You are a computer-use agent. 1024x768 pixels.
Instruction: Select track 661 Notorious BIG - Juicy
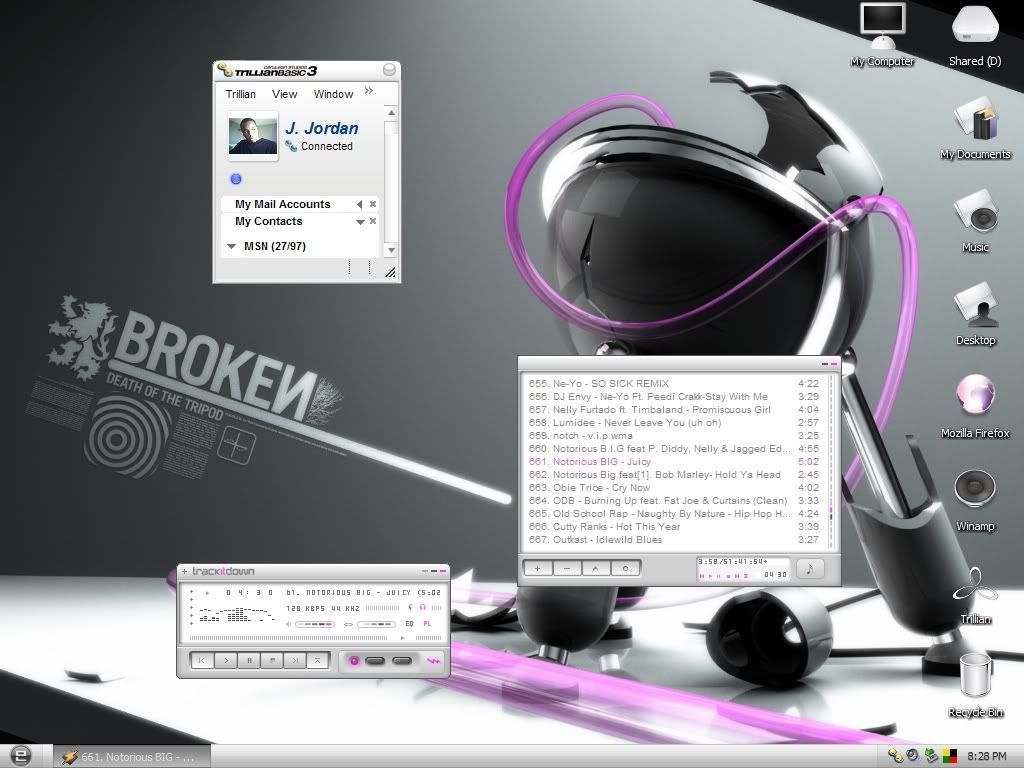click(674, 462)
